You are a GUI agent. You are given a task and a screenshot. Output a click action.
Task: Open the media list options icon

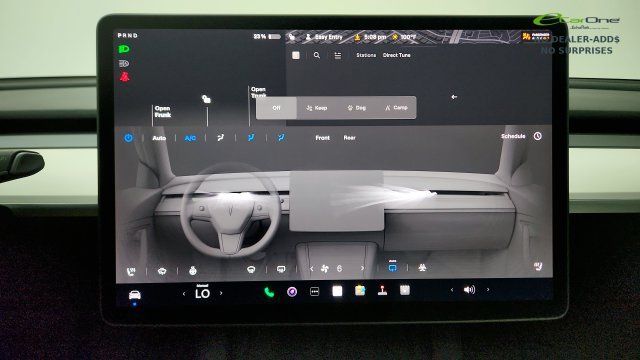click(x=338, y=56)
